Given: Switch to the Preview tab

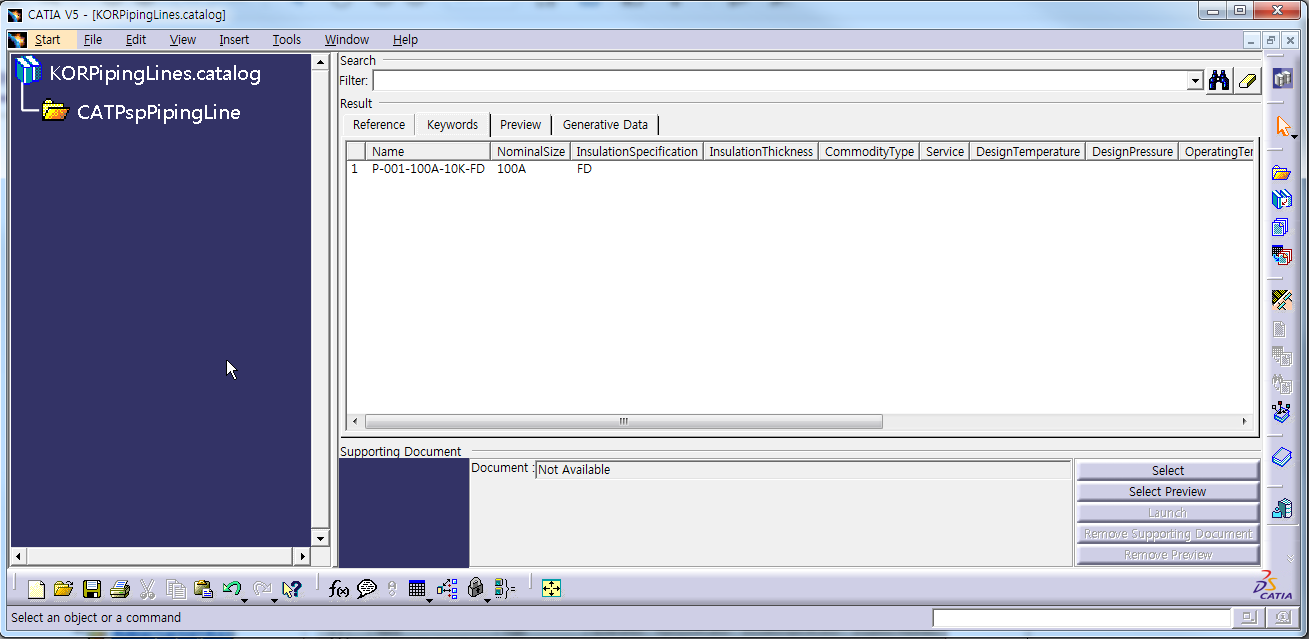Looking at the screenshot, I should 520,125.
